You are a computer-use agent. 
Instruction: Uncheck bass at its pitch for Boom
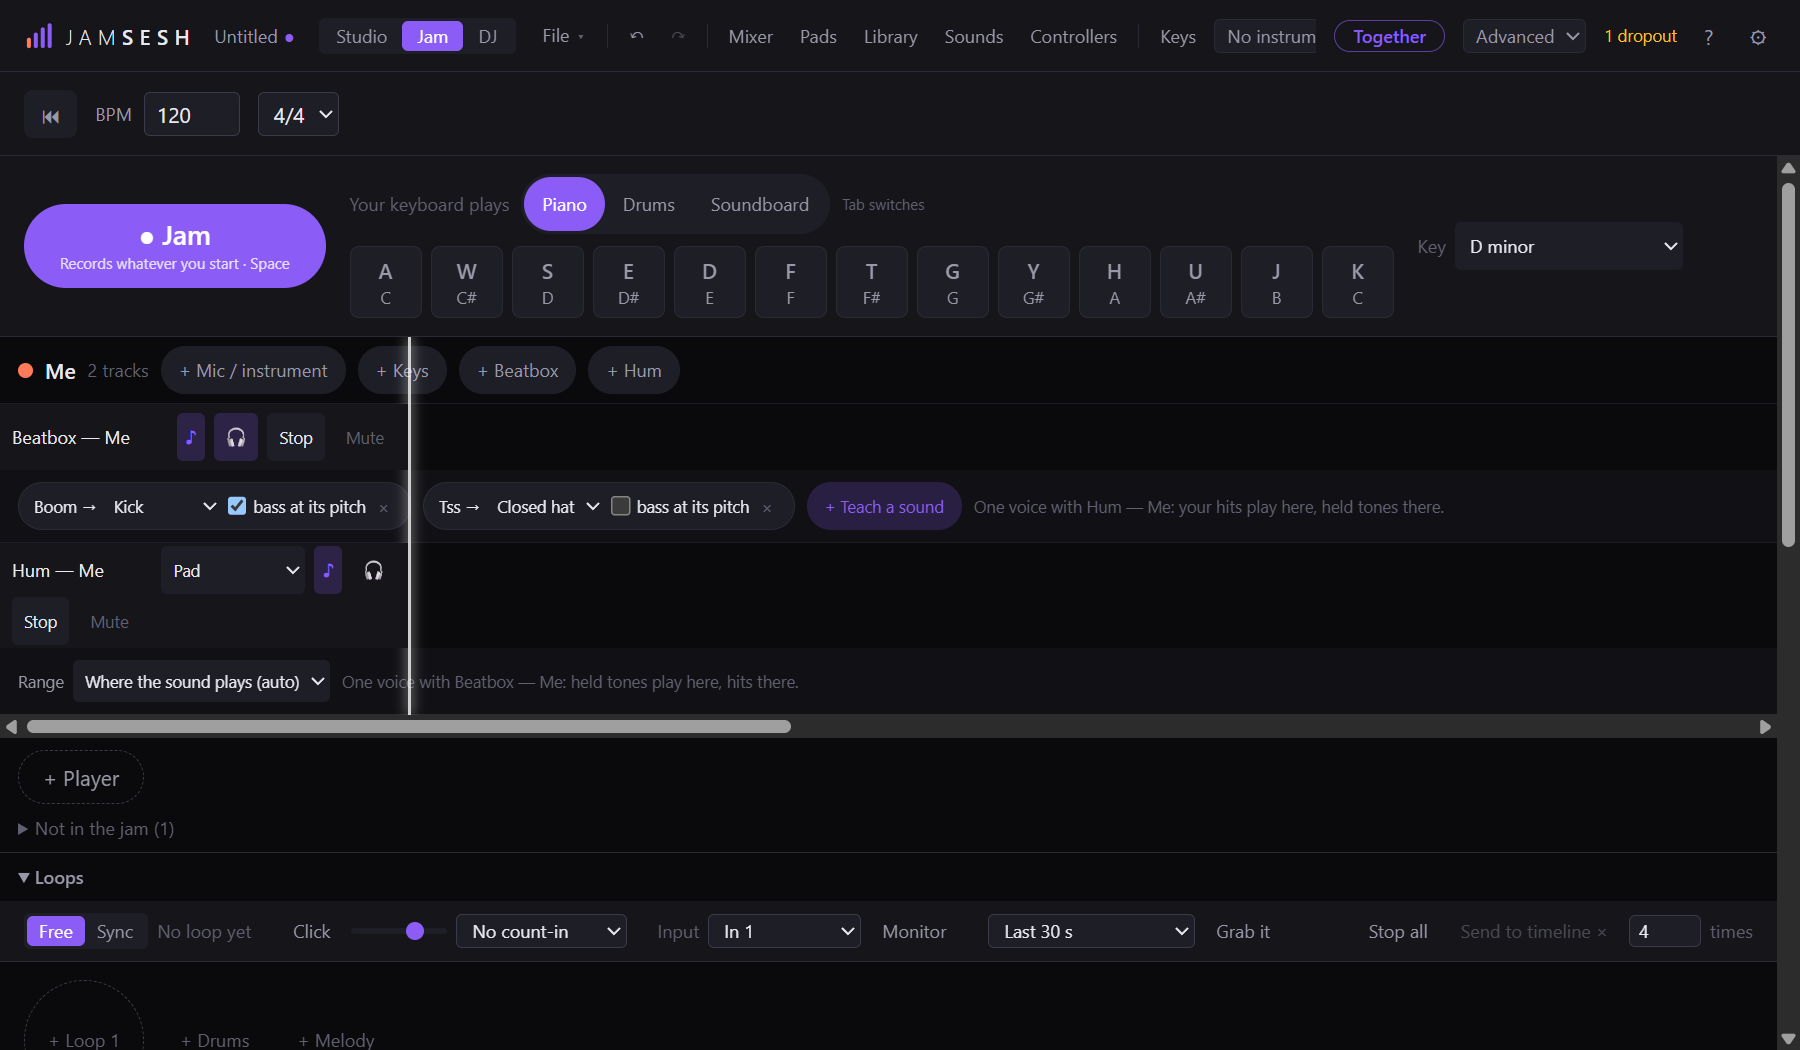237,506
